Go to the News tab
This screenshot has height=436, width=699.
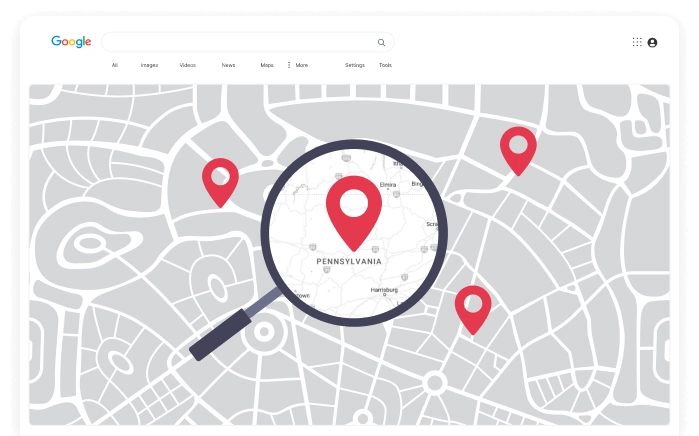pyautogui.click(x=228, y=65)
